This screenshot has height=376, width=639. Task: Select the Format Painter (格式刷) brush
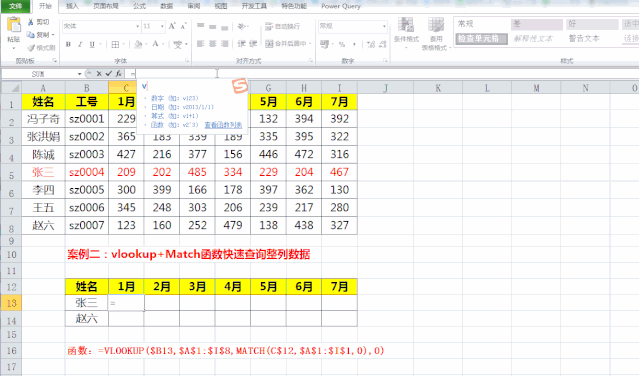[31, 48]
